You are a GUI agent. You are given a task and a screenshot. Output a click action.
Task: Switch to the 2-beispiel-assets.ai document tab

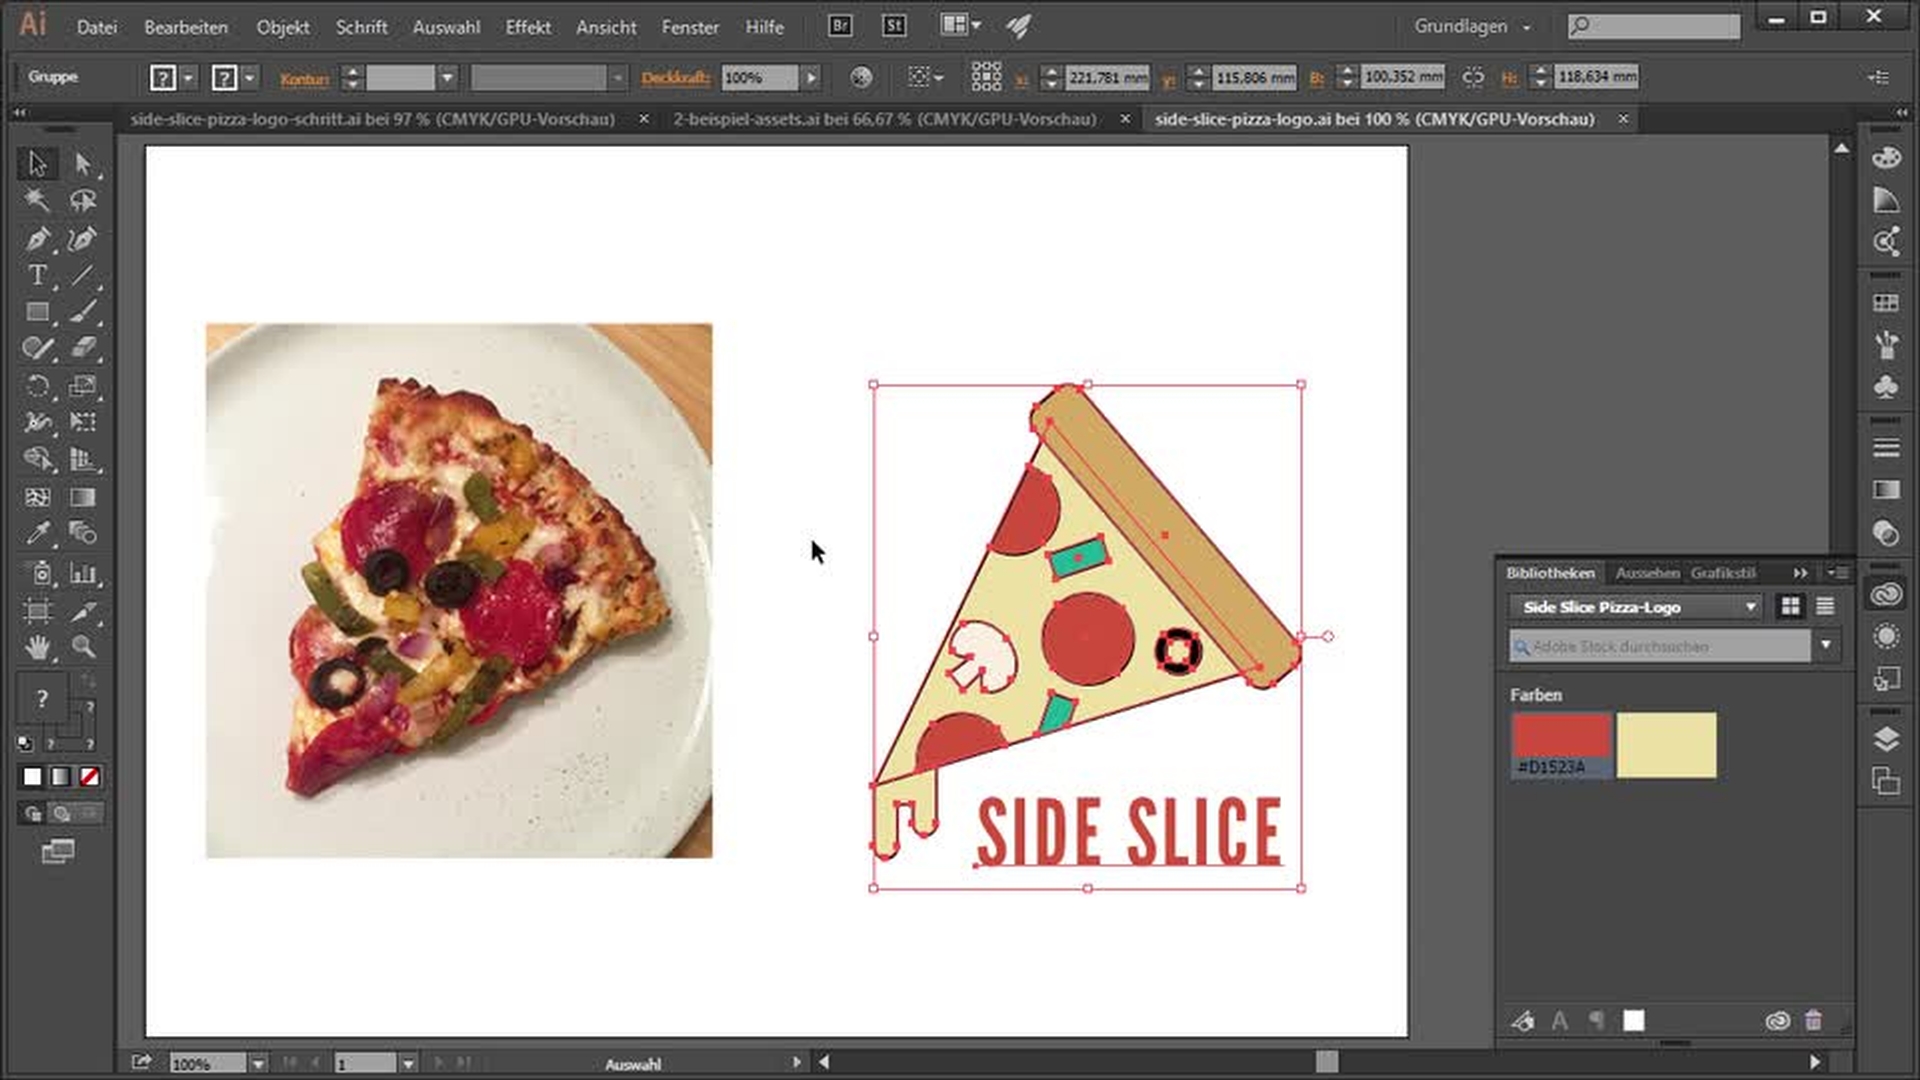click(884, 119)
